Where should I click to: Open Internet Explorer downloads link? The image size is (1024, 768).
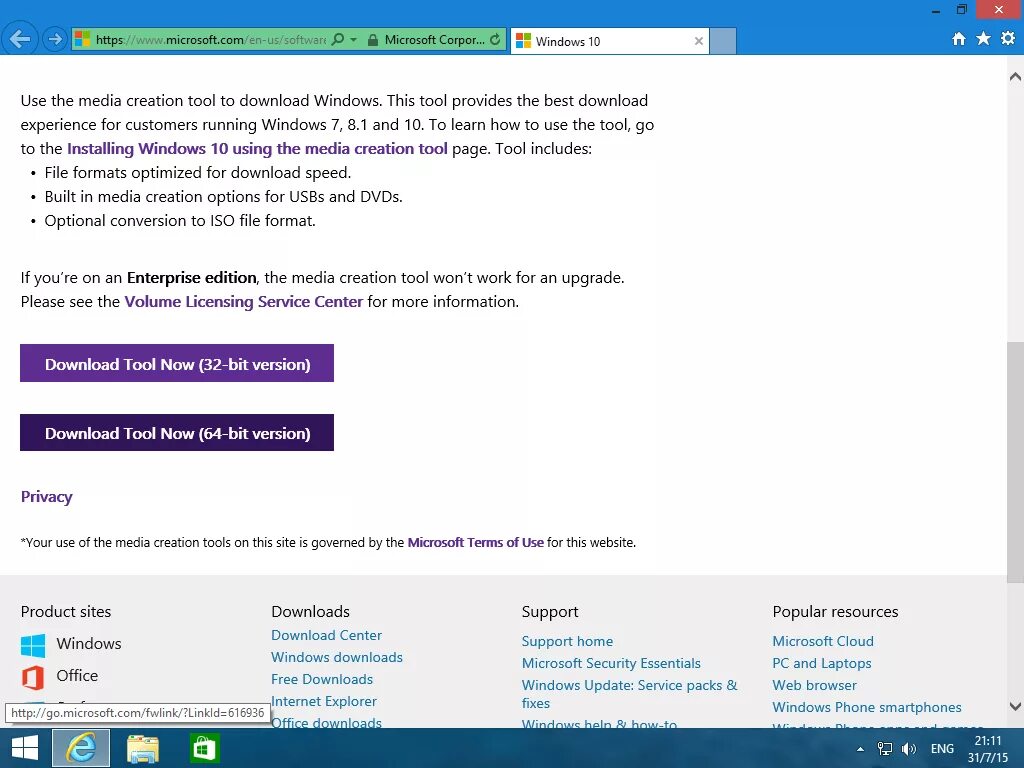pos(323,701)
